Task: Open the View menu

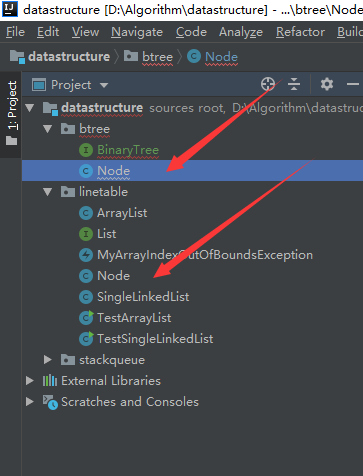Action: click(85, 32)
